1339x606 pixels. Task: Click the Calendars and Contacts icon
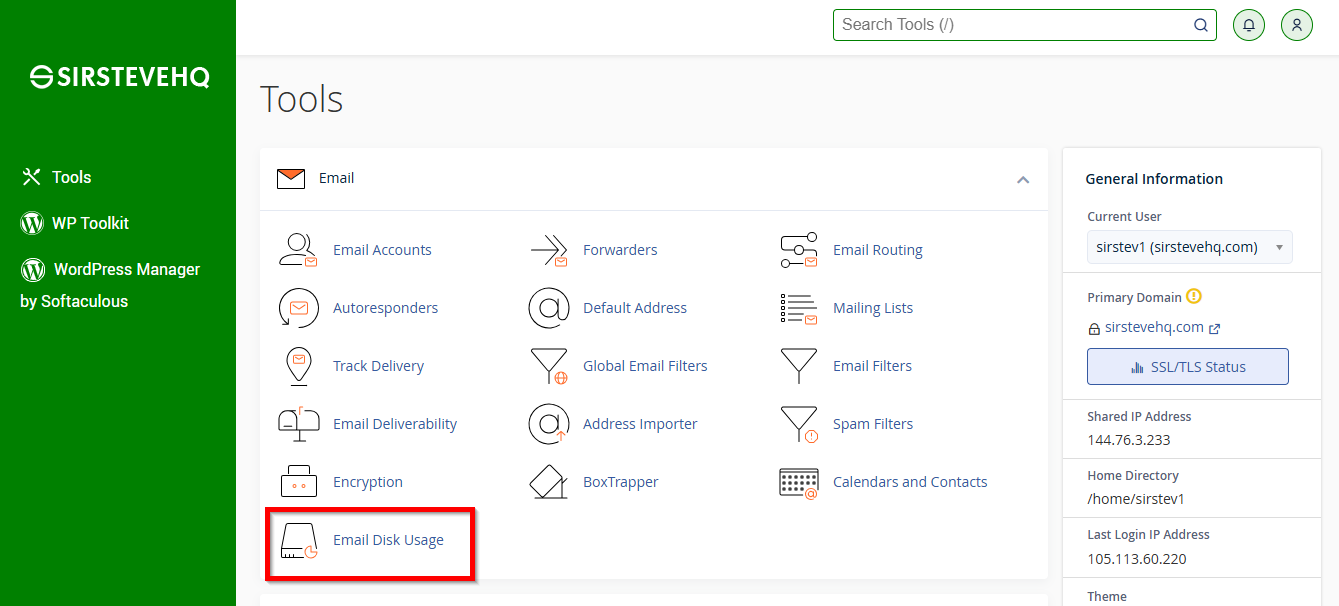pyautogui.click(x=799, y=482)
